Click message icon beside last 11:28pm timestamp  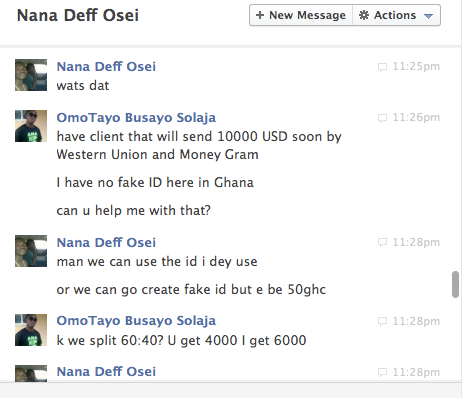(382, 372)
